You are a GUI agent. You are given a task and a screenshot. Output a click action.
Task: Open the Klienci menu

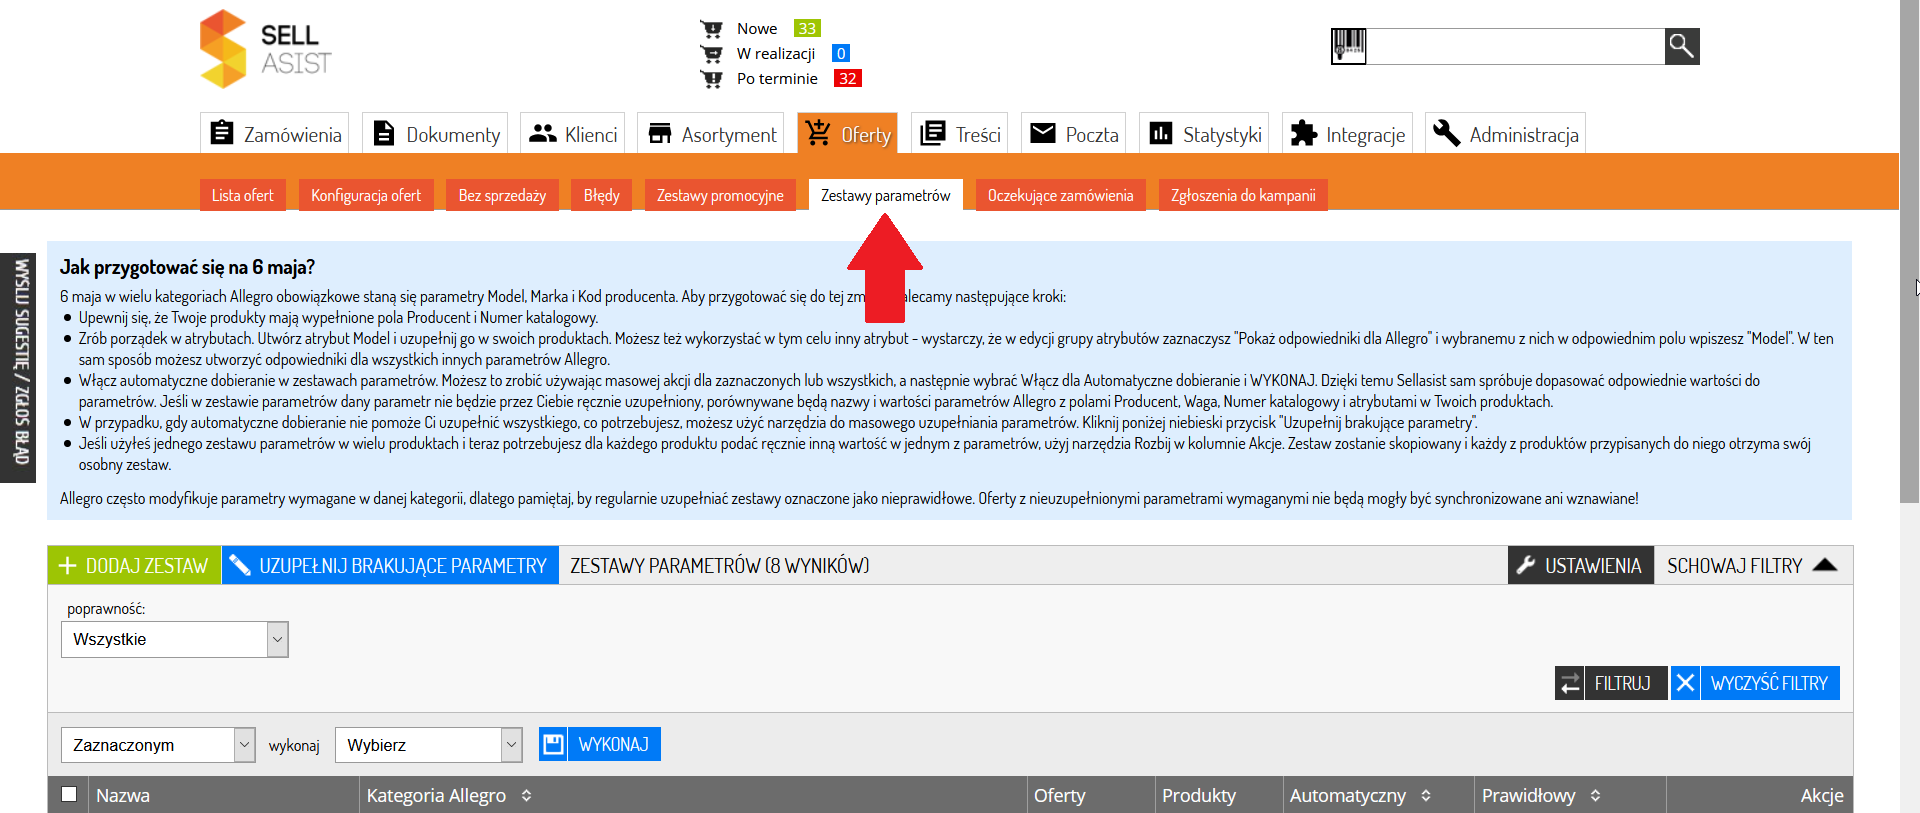coord(573,133)
